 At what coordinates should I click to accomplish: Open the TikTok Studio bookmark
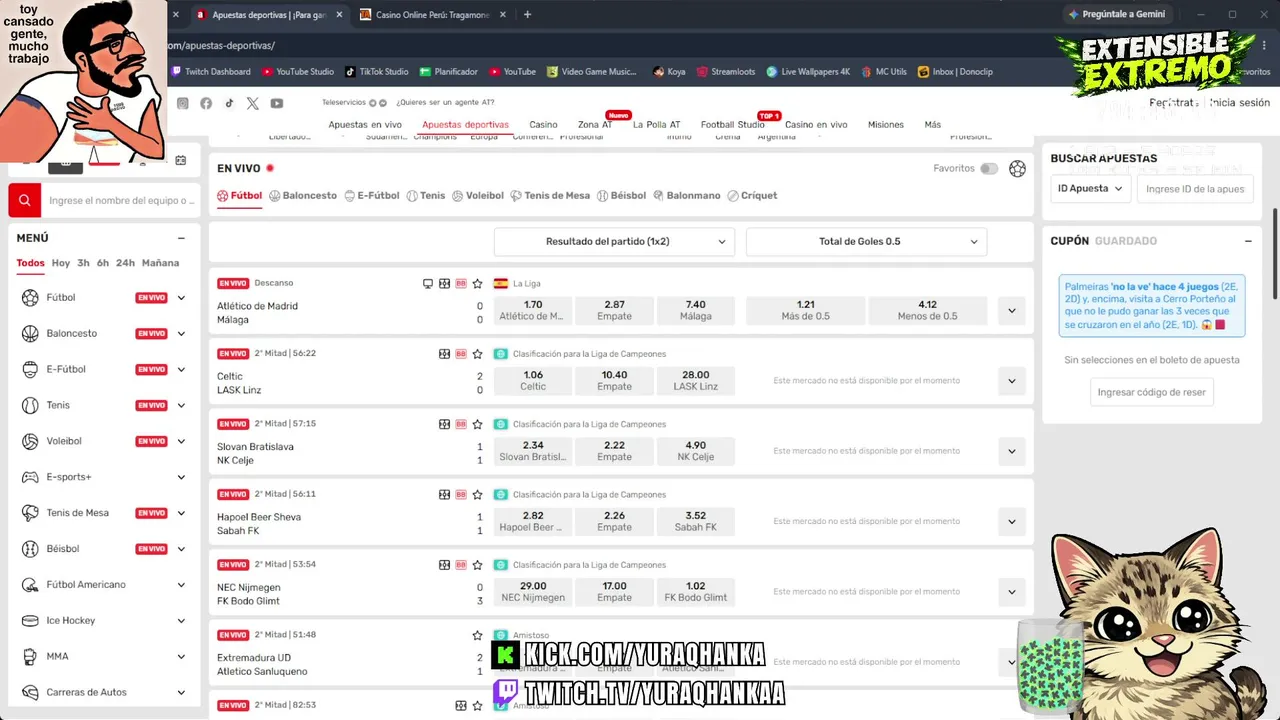(377, 72)
